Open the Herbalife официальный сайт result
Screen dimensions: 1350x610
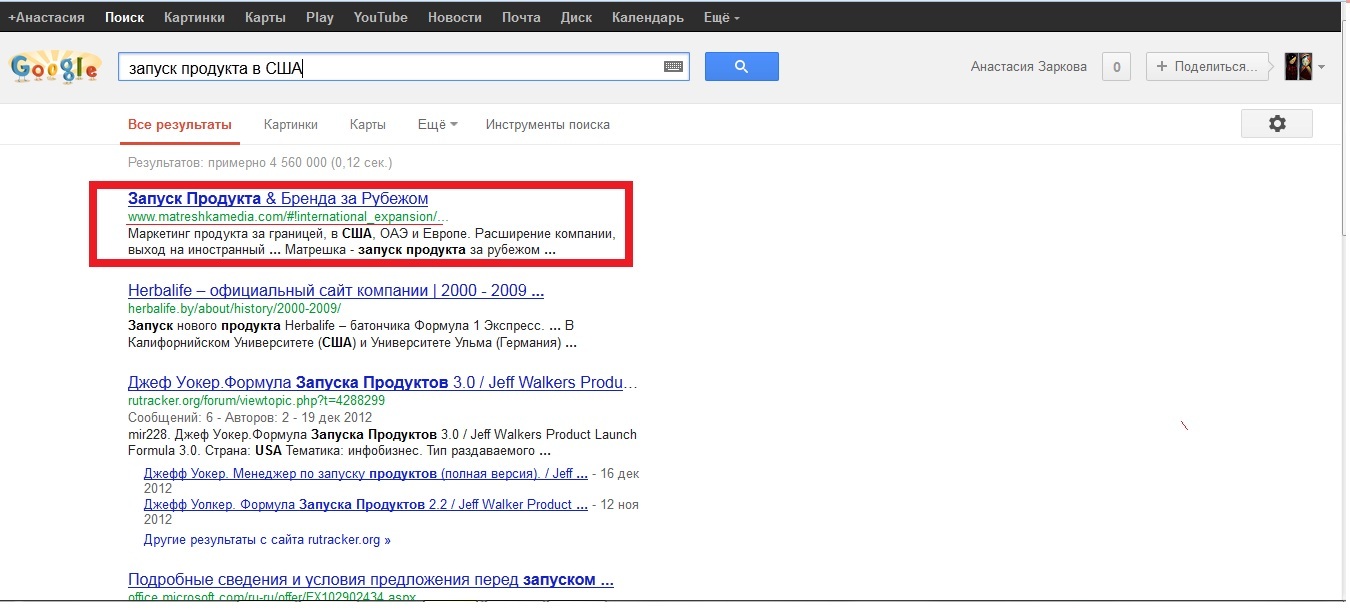point(336,291)
